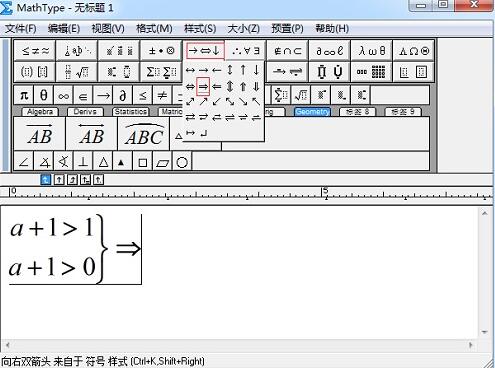Open the 视图(V) menu
The image size is (495, 368).
click(108, 29)
